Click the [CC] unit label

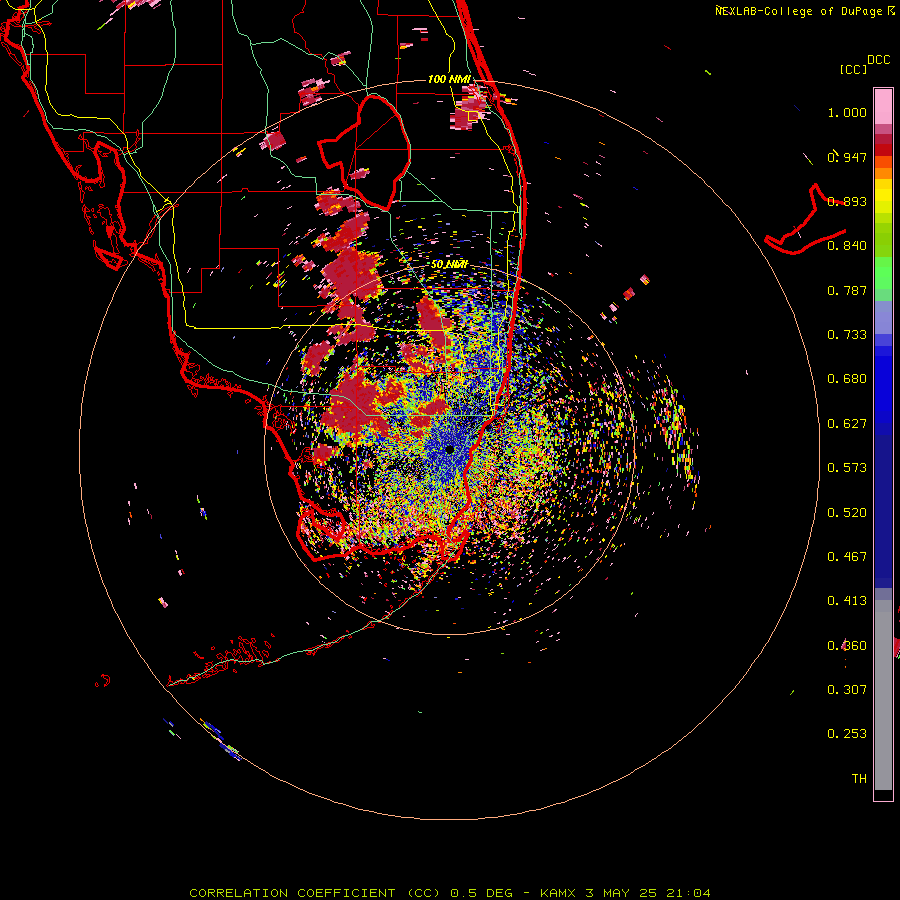(853, 69)
